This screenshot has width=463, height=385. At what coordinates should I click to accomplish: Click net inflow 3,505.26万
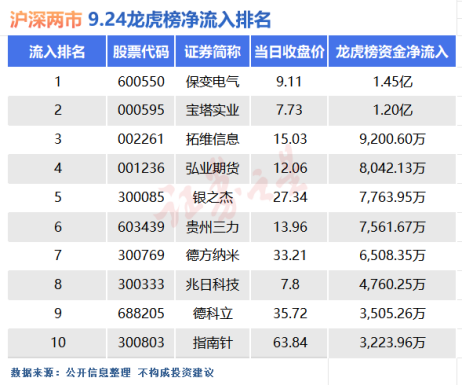coord(392,313)
